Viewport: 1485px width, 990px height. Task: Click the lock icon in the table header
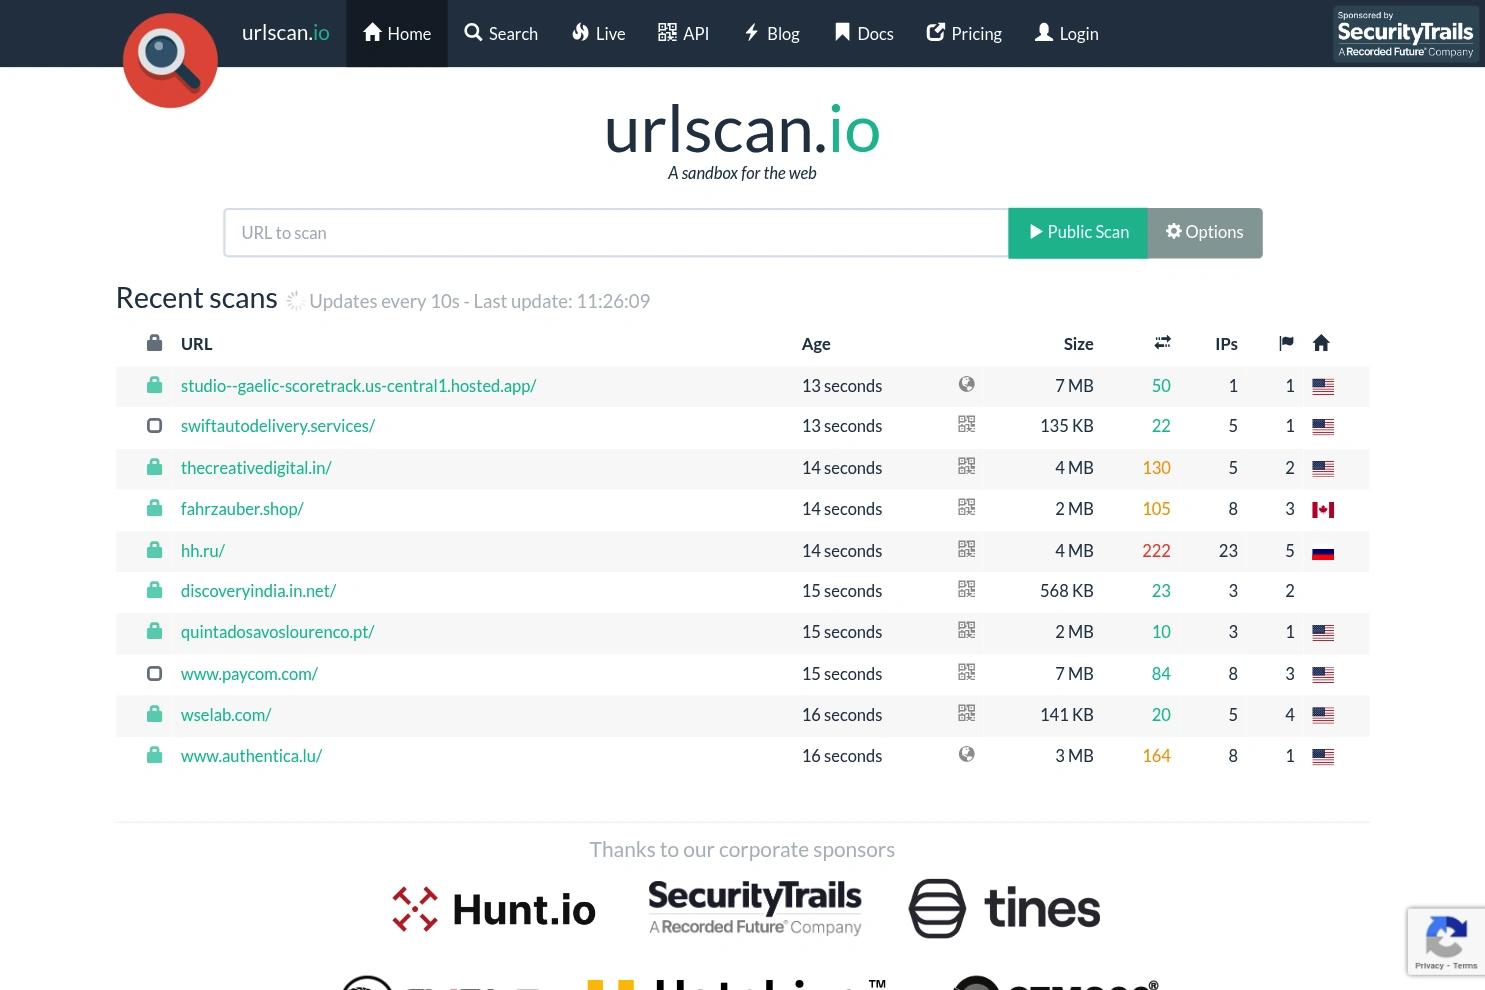(x=154, y=343)
